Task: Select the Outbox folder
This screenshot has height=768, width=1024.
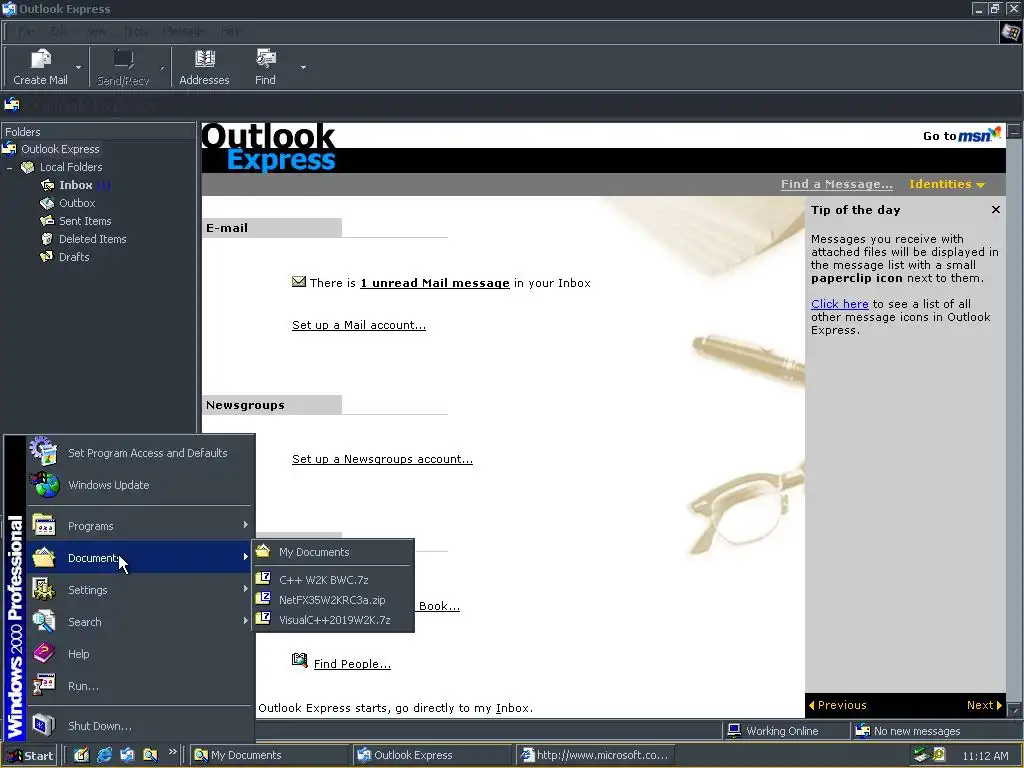Action: [x=77, y=203]
